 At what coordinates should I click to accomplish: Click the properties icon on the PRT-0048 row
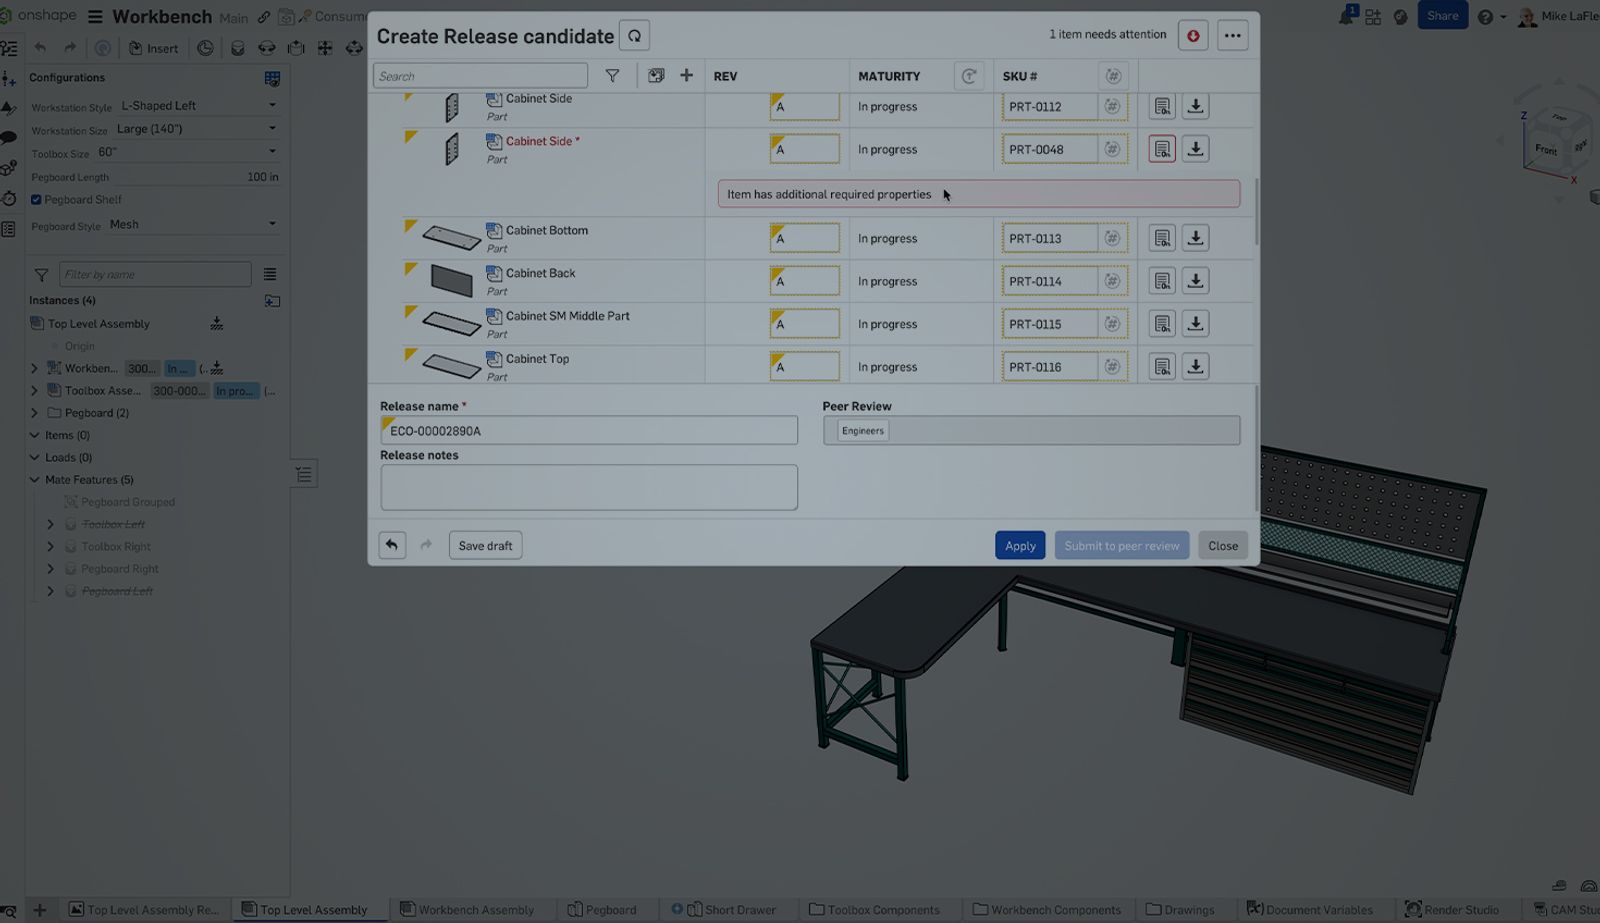coord(1161,148)
